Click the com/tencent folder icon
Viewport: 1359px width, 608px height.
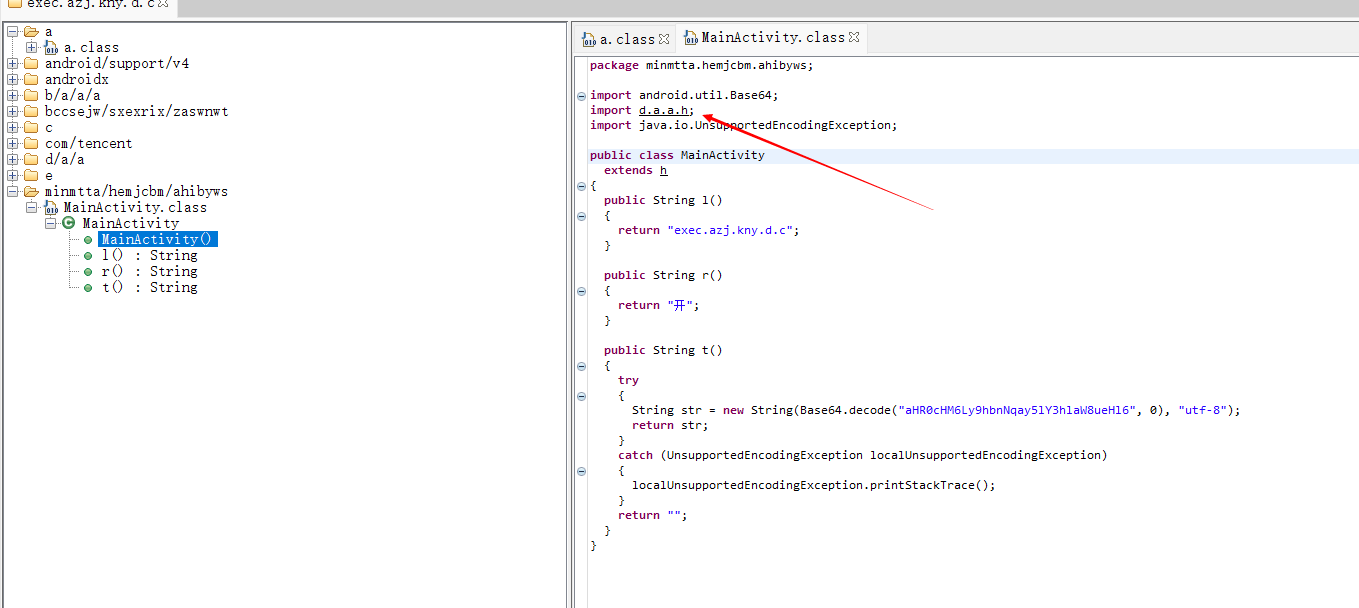[31, 143]
